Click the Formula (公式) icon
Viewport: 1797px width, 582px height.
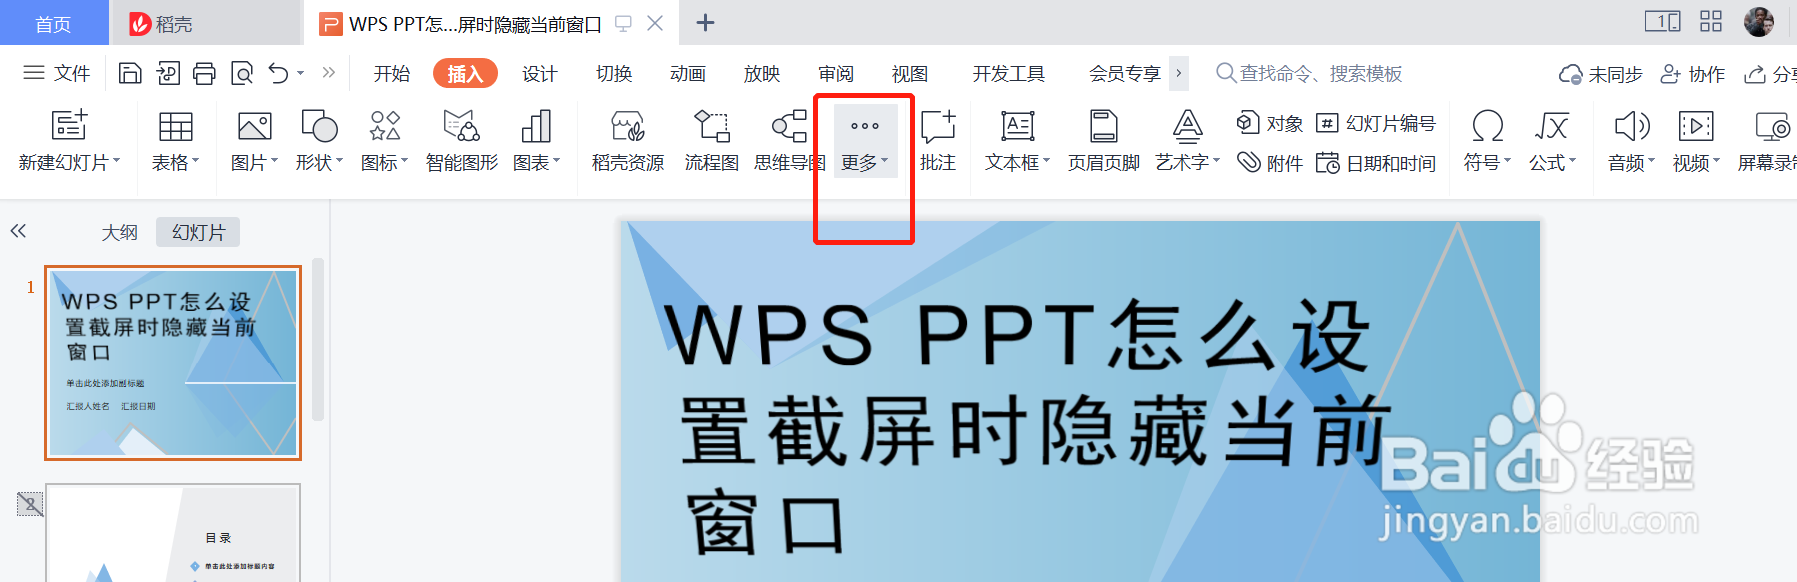point(1551,126)
